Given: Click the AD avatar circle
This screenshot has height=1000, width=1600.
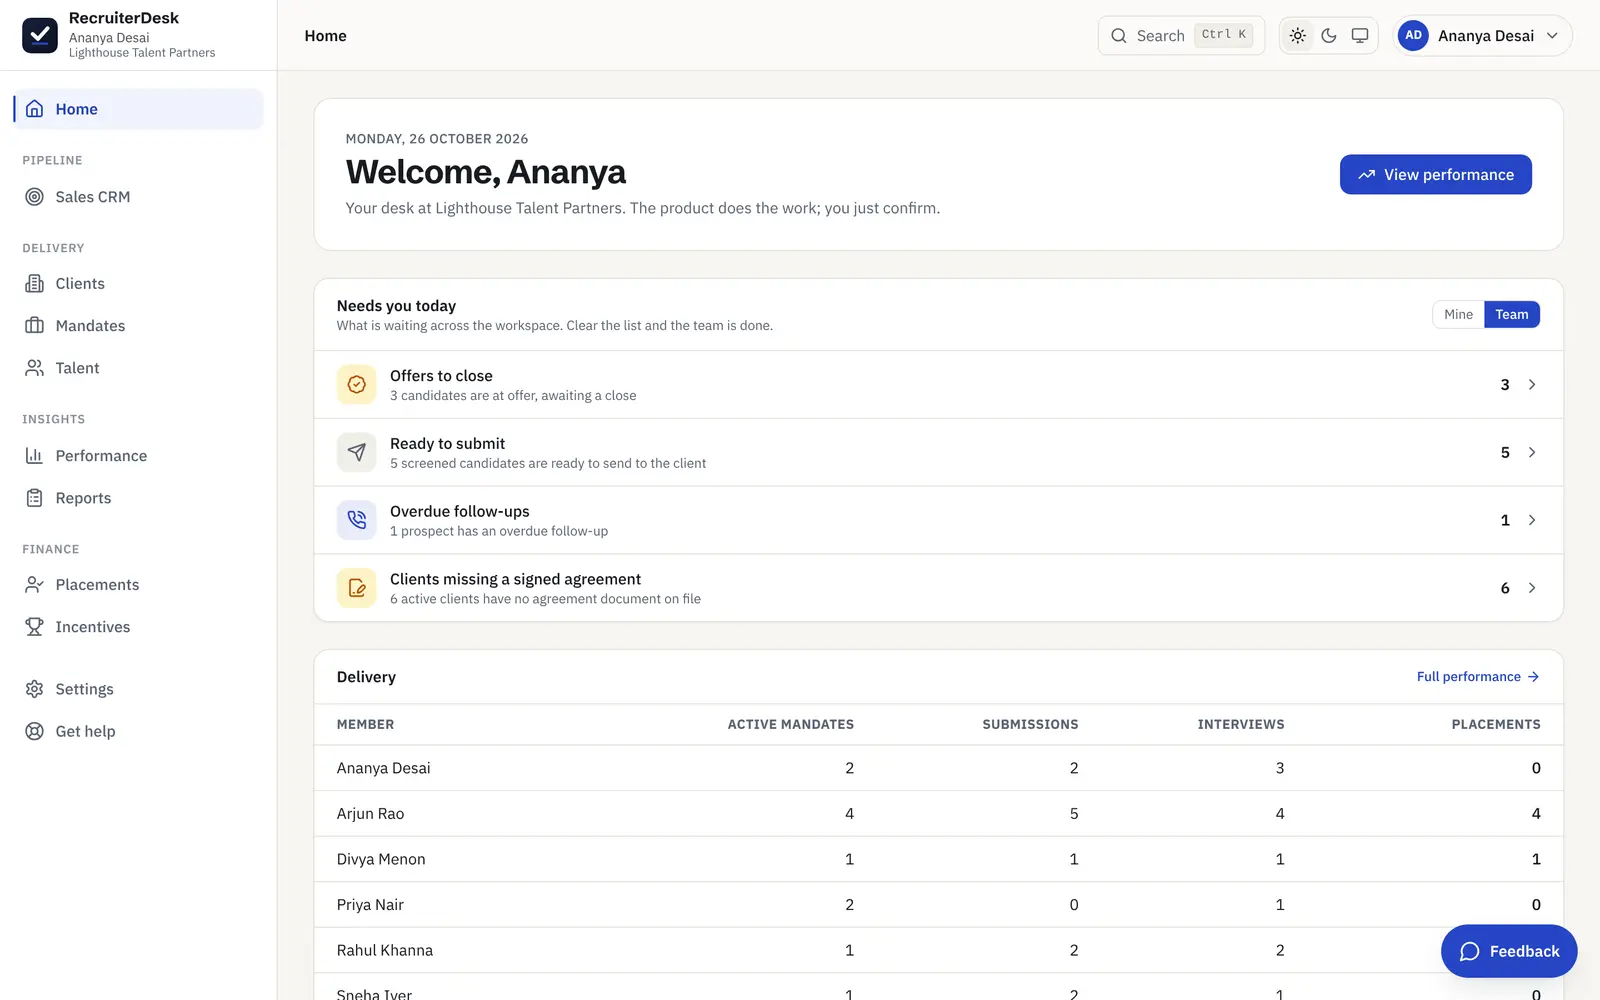Looking at the screenshot, I should tap(1413, 35).
